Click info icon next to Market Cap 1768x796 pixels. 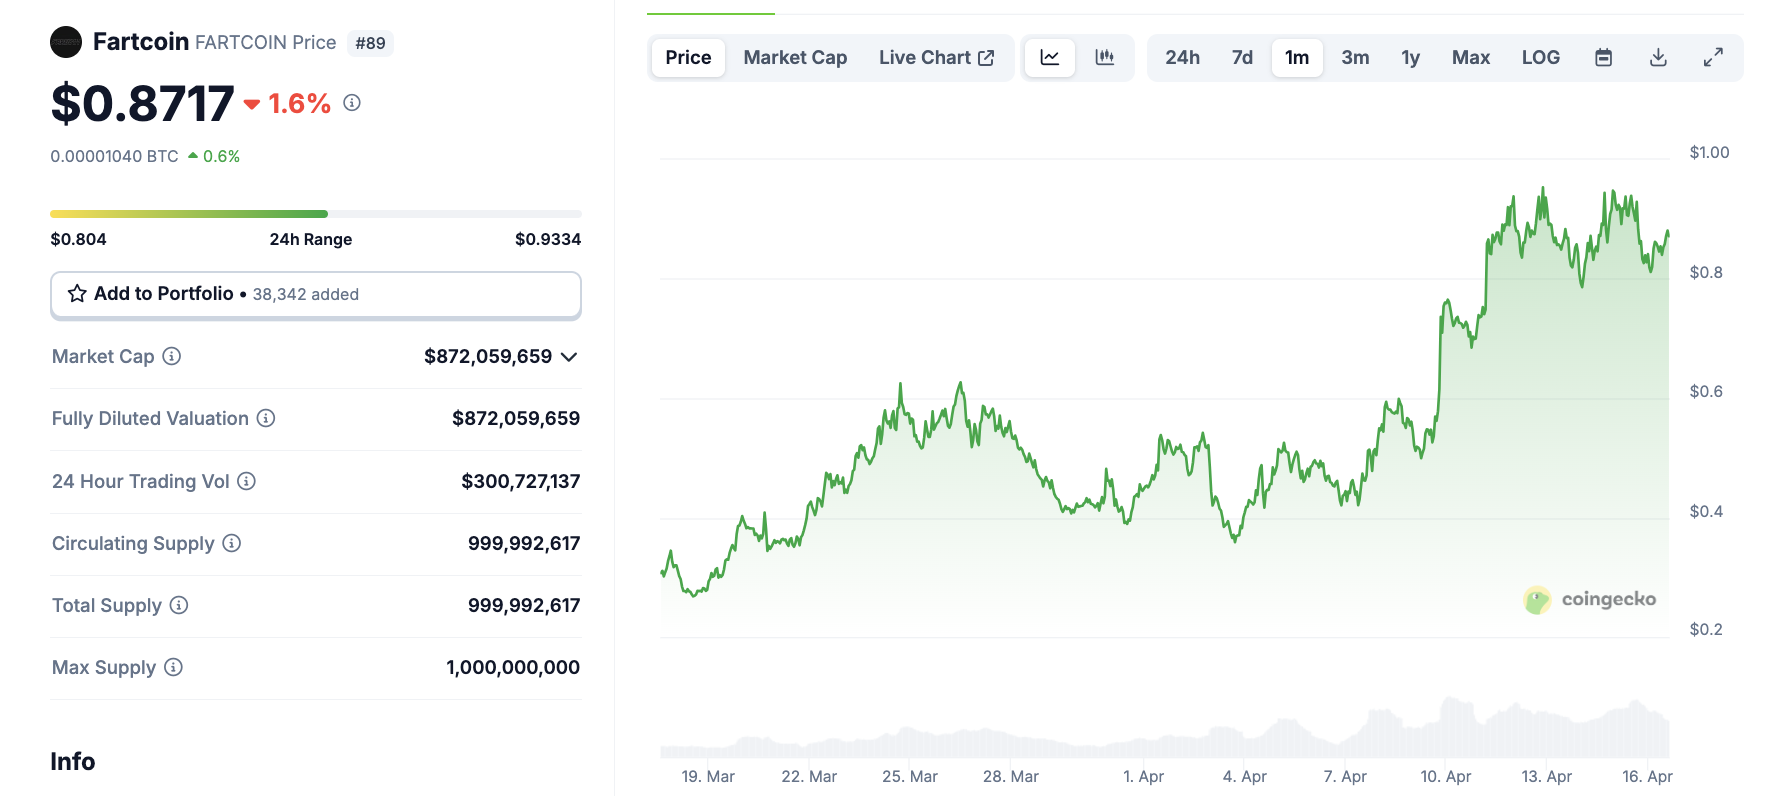click(172, 356)
